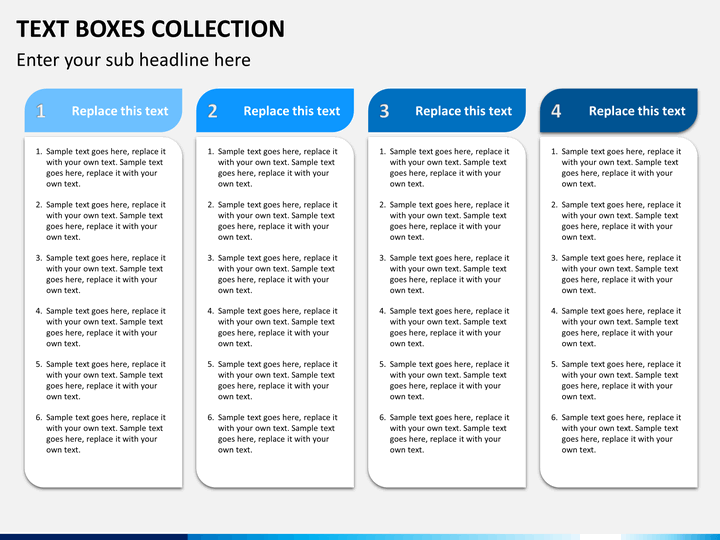Click list item 1 in the second column
This screenshot has width=720, height=540.
click(272, 168)
